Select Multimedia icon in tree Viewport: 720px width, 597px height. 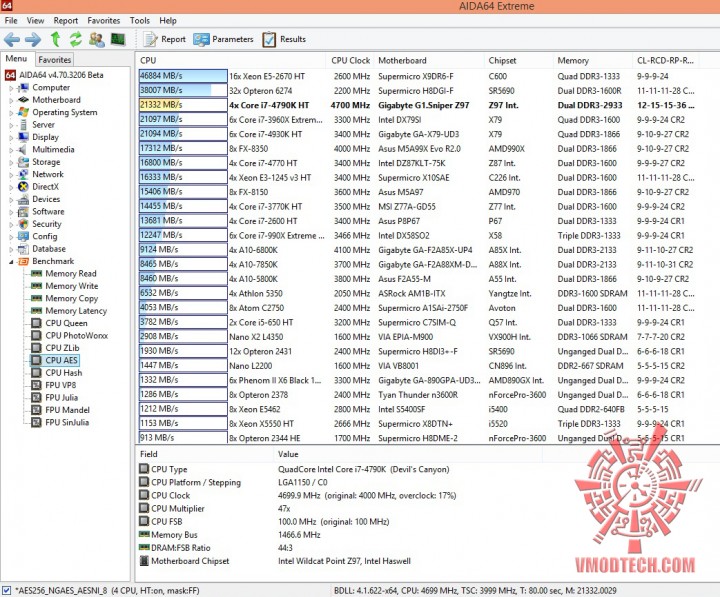click(23, 150)
